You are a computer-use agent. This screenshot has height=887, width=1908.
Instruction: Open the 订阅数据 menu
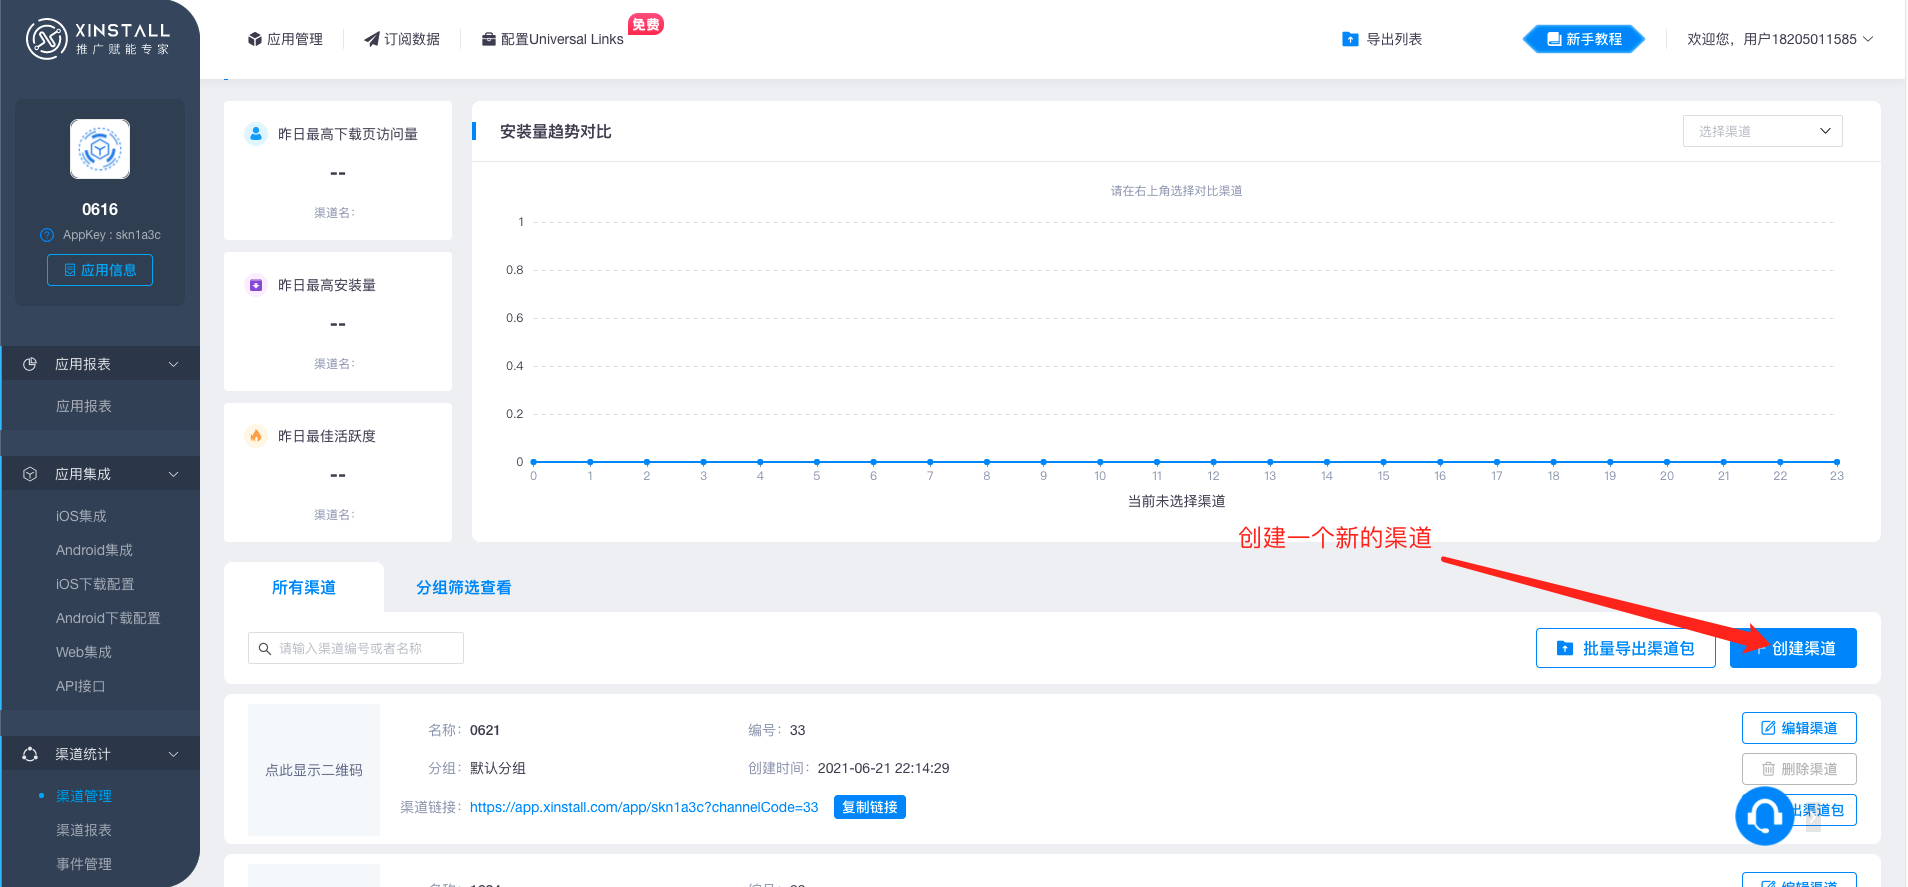(402, 39)
